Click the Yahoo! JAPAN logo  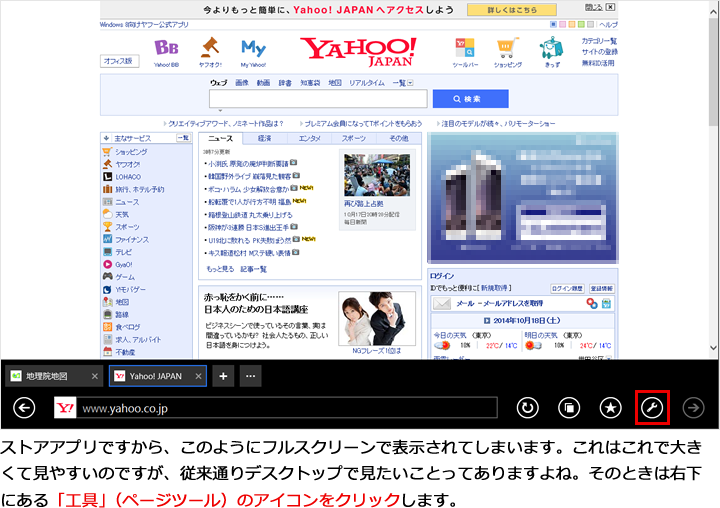pos(359,52)
